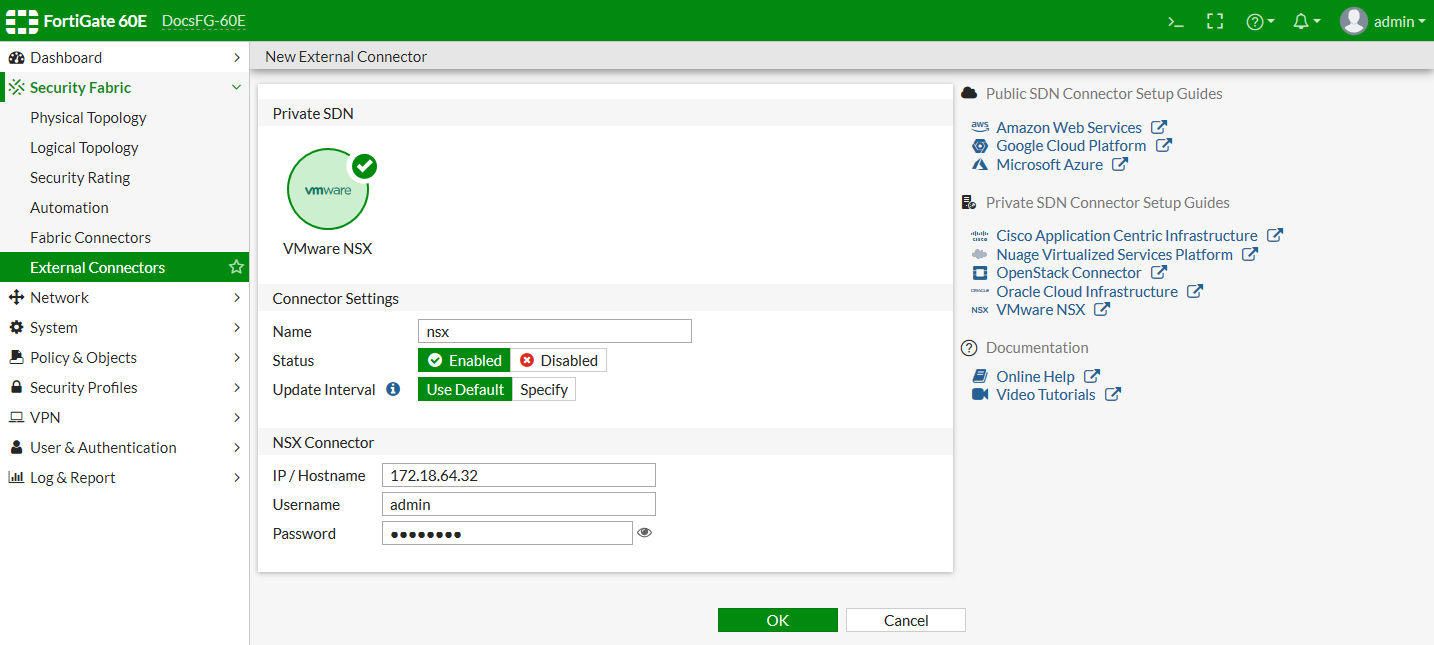Click the Cancel button

(x=906, y=620)
